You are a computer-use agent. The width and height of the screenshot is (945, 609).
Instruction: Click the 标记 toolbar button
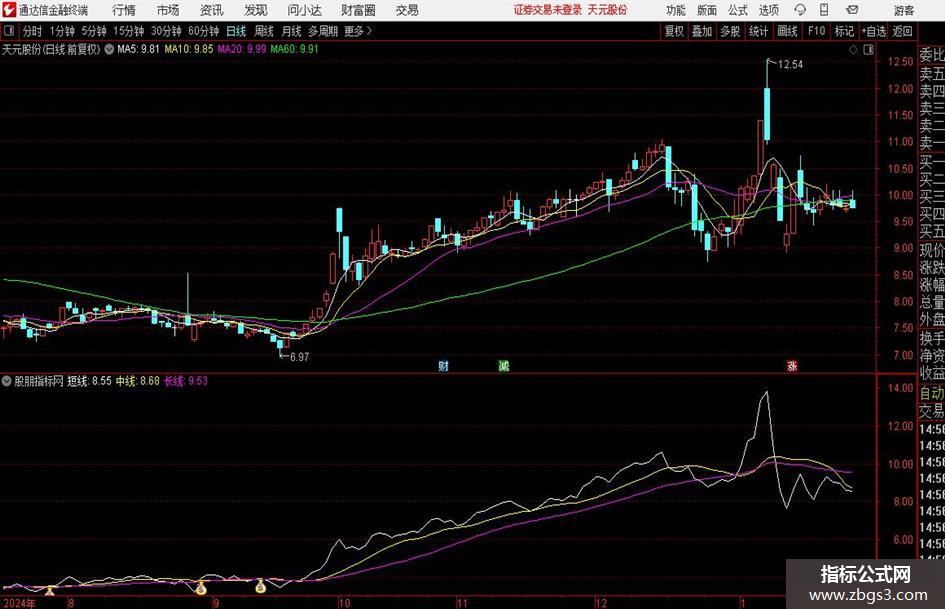click(844, 31)
